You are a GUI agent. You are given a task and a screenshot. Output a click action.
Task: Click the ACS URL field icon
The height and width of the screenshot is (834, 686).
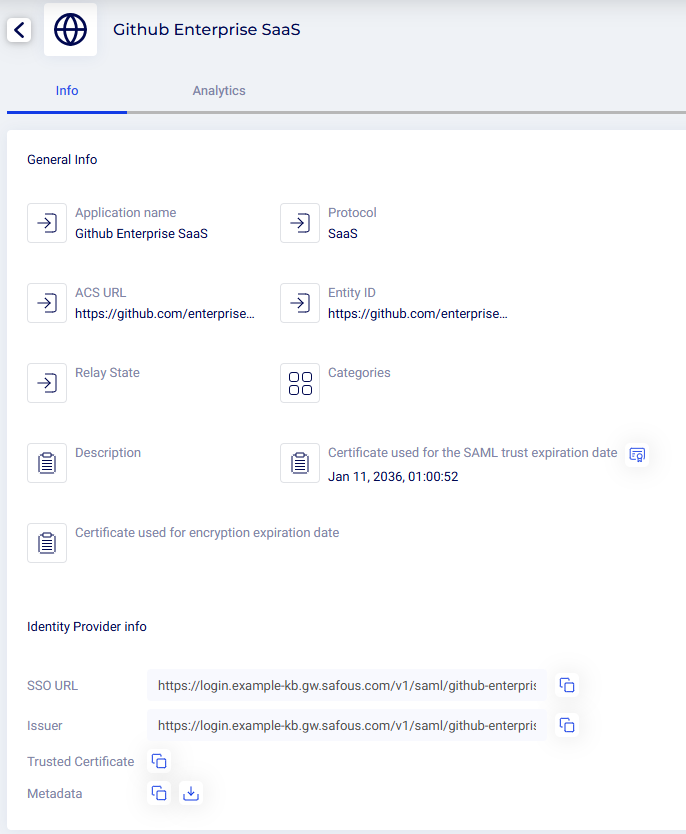47,303
